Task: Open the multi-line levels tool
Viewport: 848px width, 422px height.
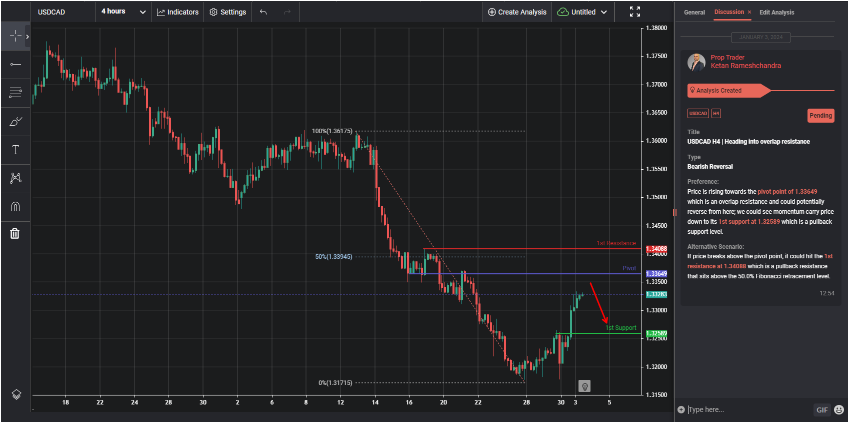Action: pyautogui.click(x=15, y=93)
